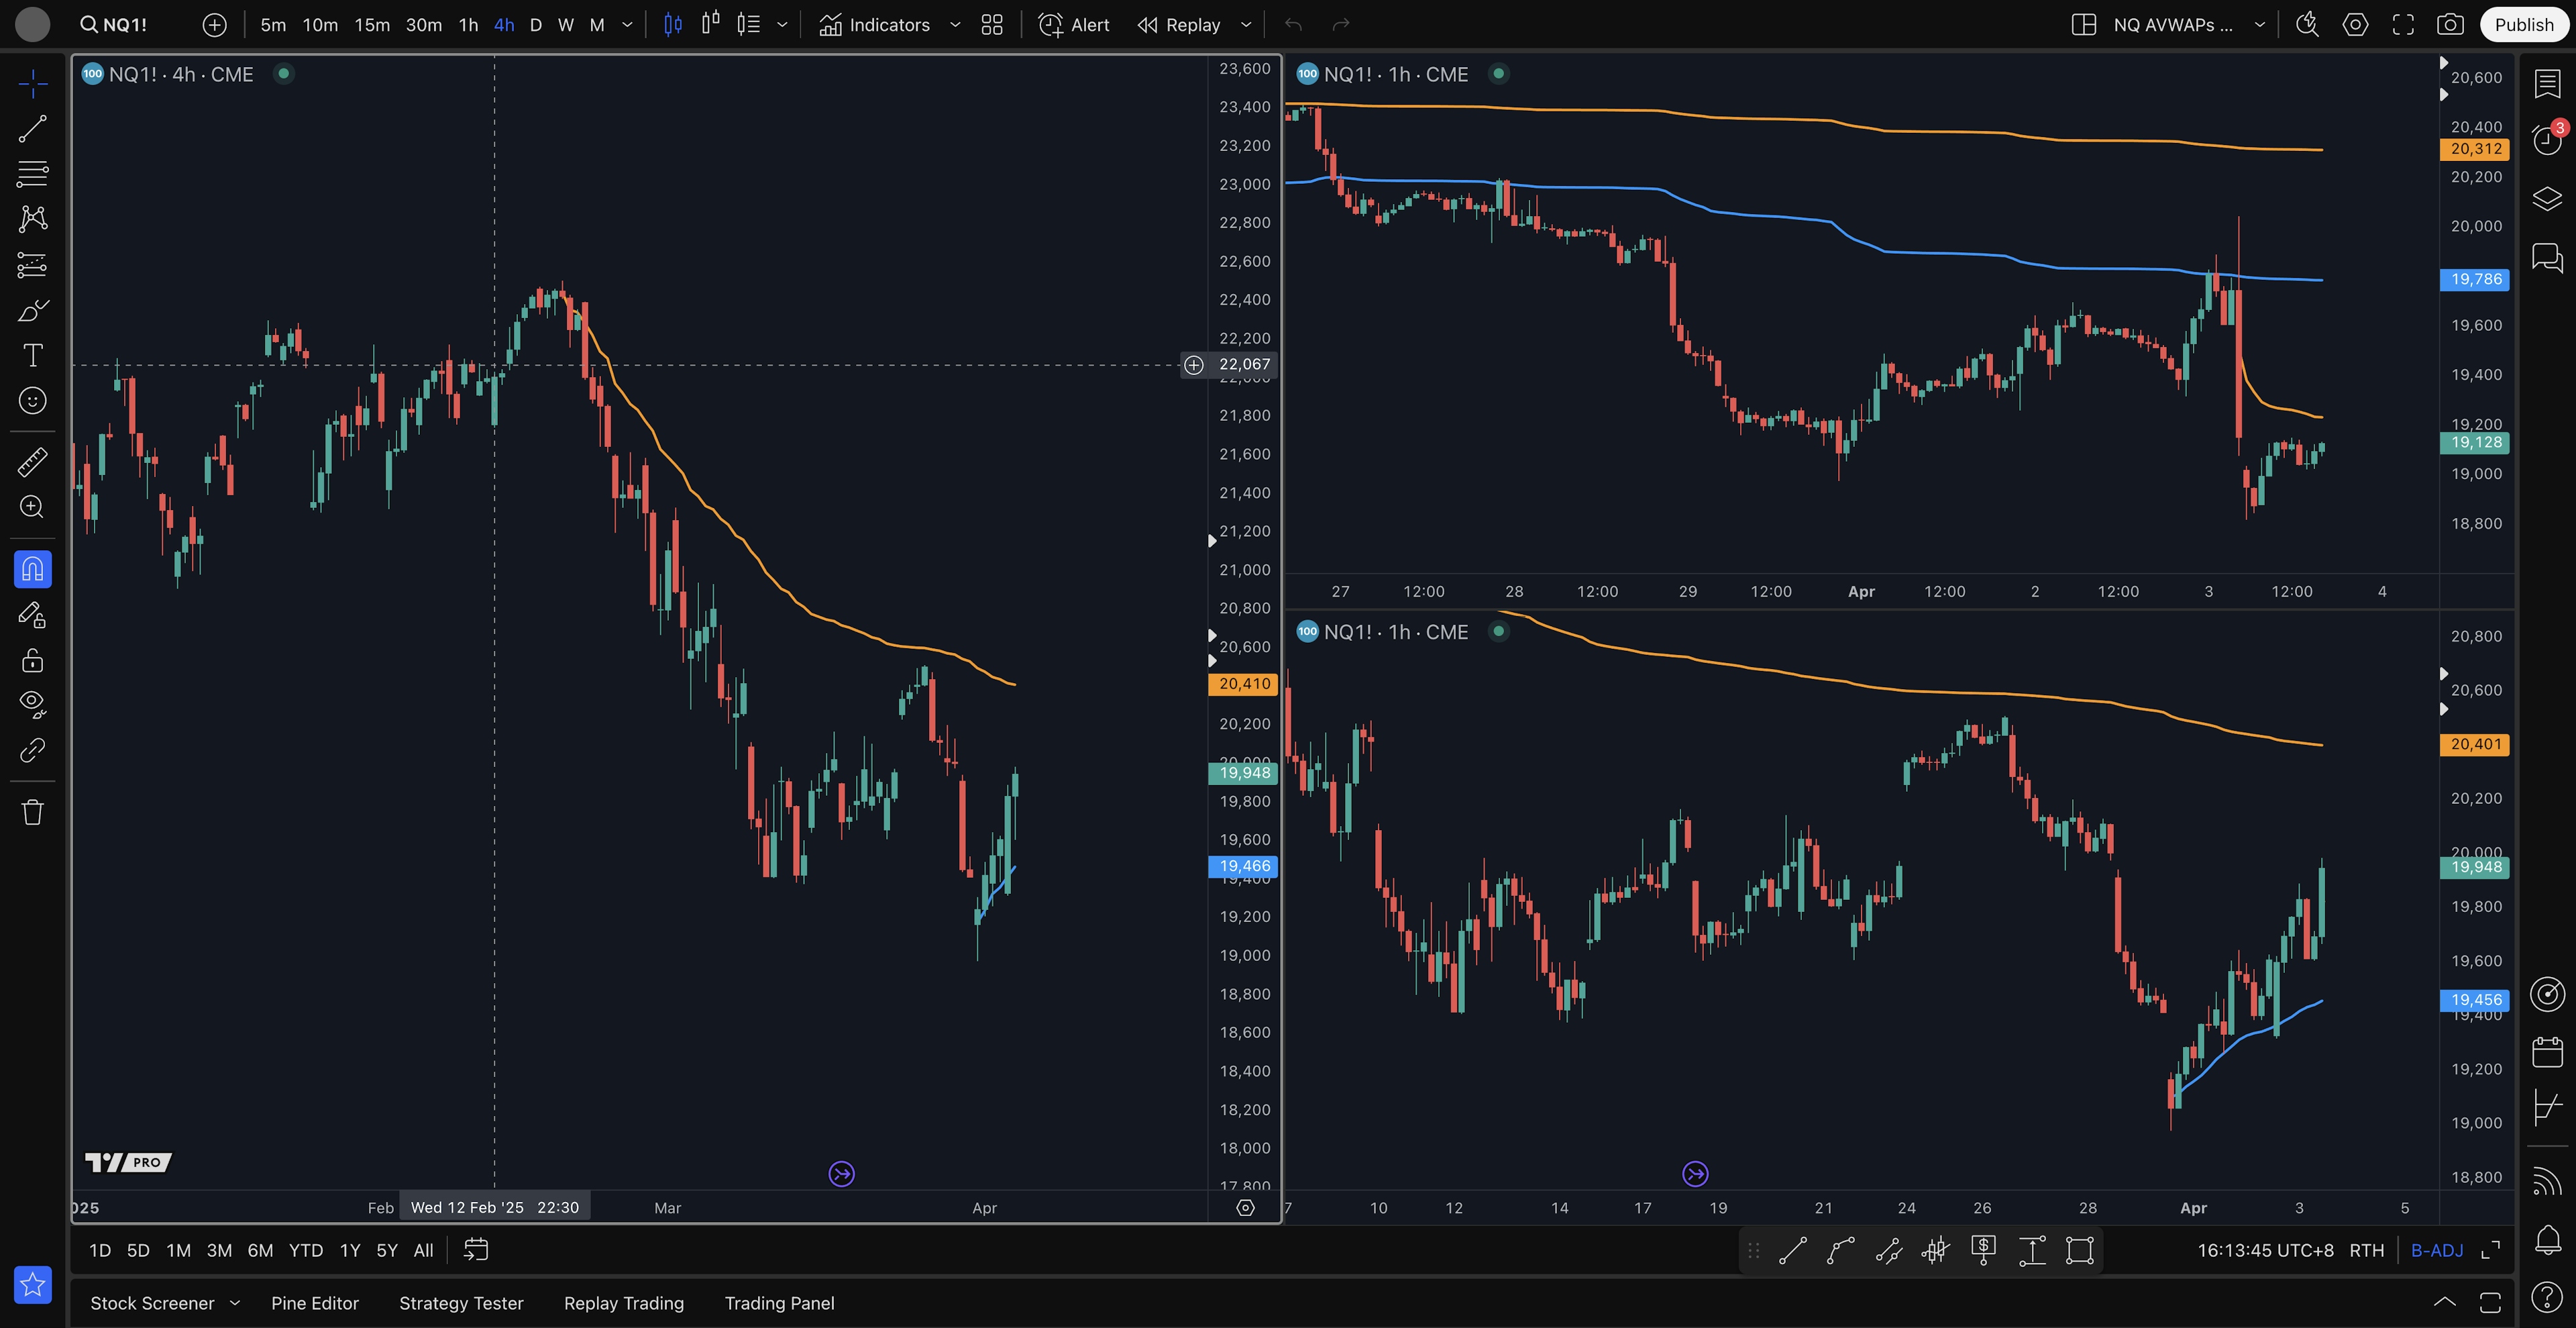Screen dimensions: 2576x1328
Task: Click the trash remove drawings icon
Action: pos(32,811)
